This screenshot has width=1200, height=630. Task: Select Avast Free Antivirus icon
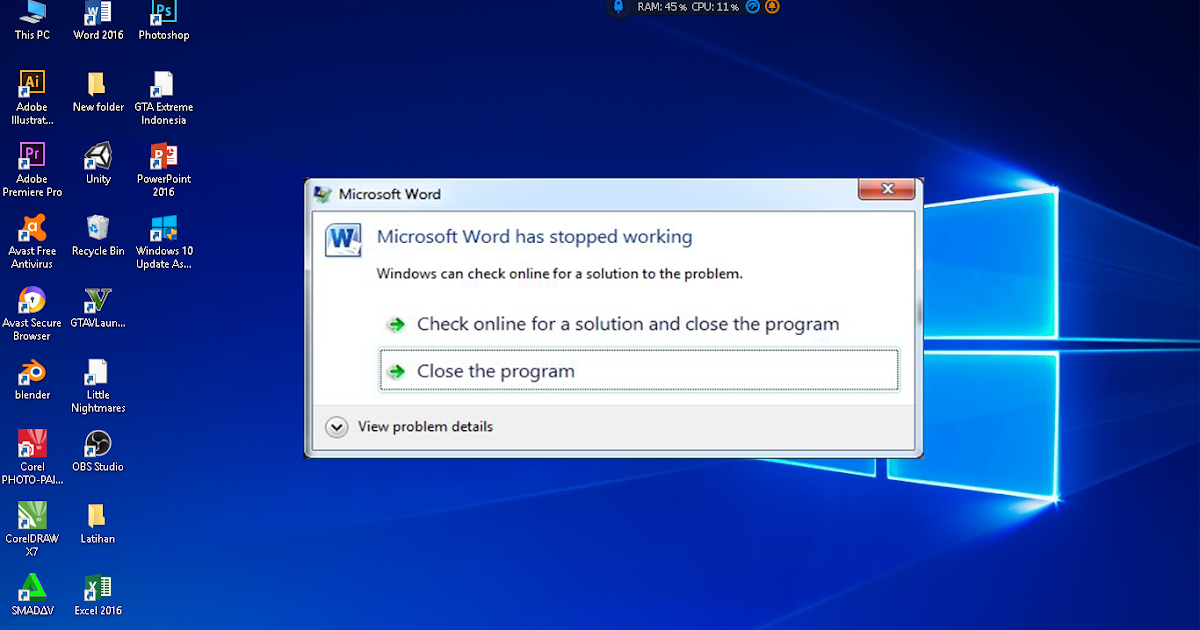tap(32, 243)
